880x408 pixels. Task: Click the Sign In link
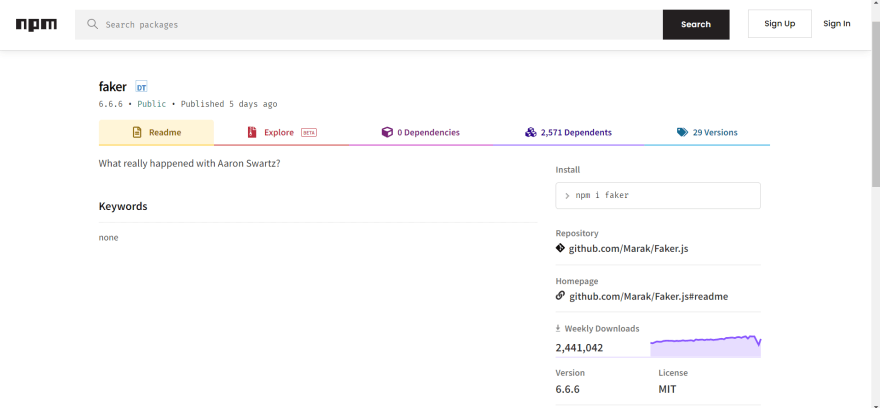tap(837, 24)
